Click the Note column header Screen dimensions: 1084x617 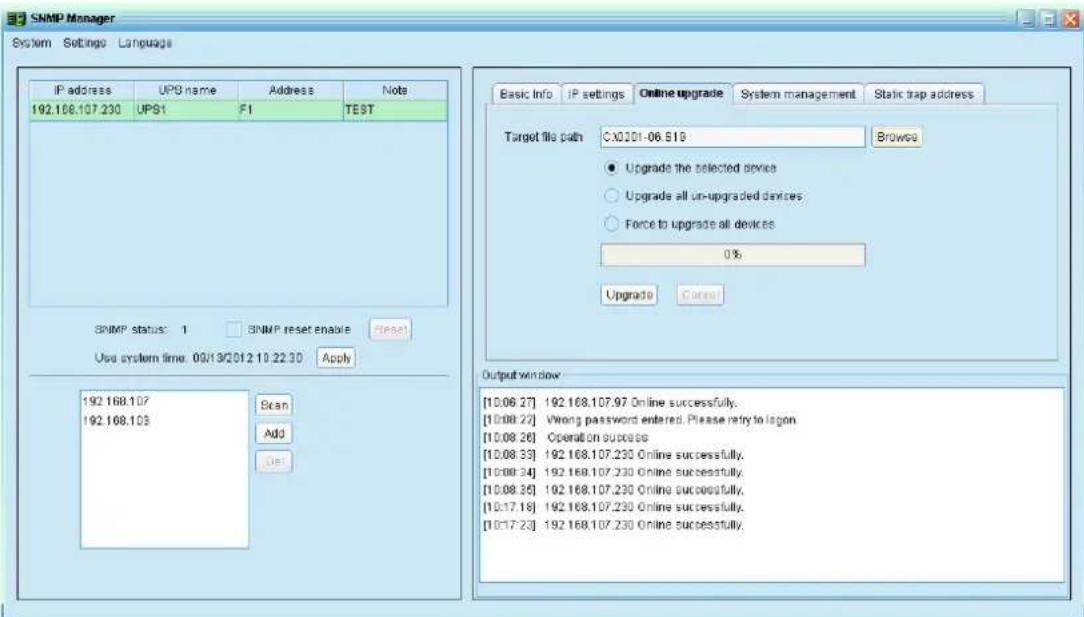tap(395, 91)
